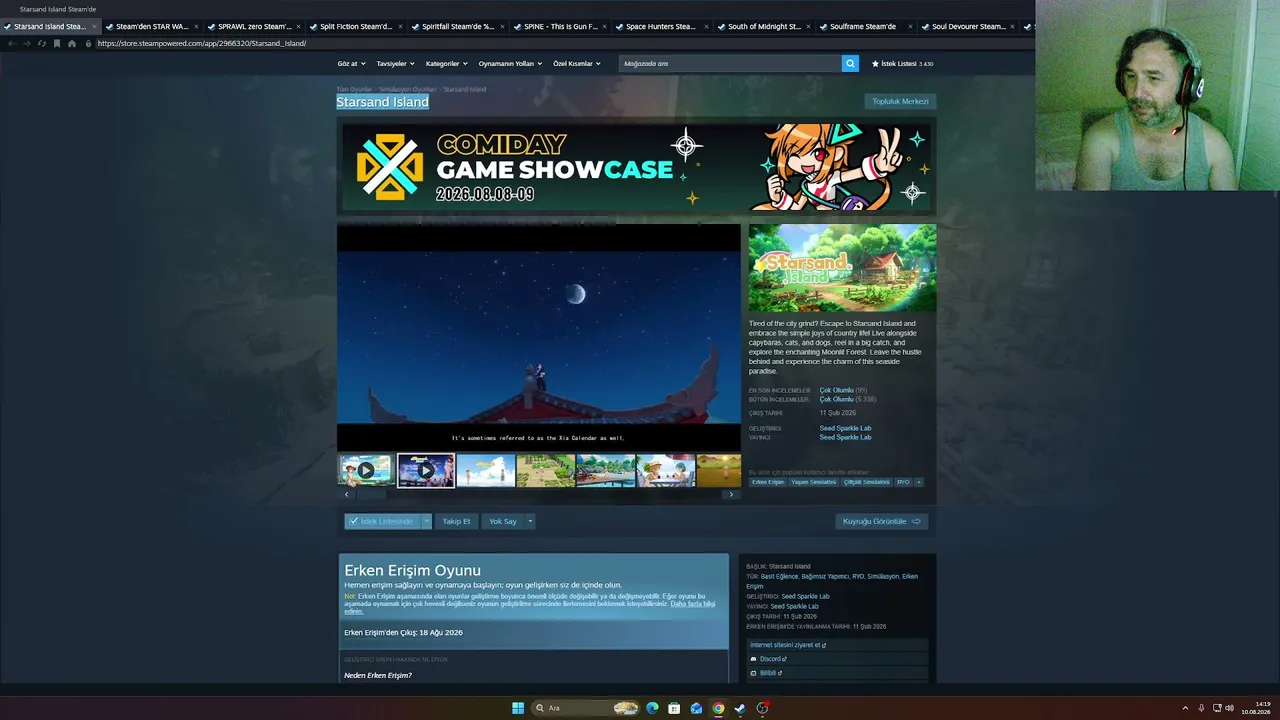
Task: Click the RYO tag
Action: click(x=903, y=482)
